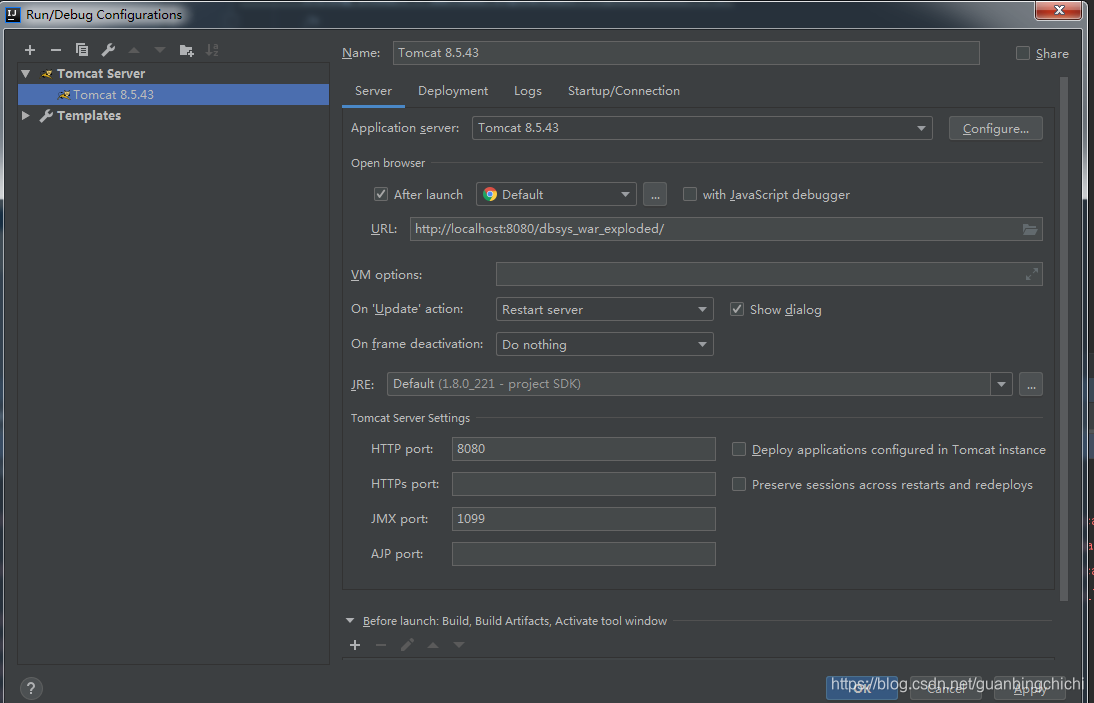This screenshot has height=703, width=1094.
Task: Enable Preserve sessions across restarts and redeploys
Action: 739,484
